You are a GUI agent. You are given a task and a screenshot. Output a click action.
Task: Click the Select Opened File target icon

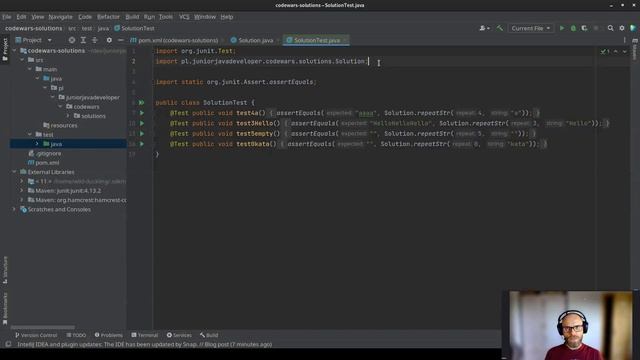point(72,40)
